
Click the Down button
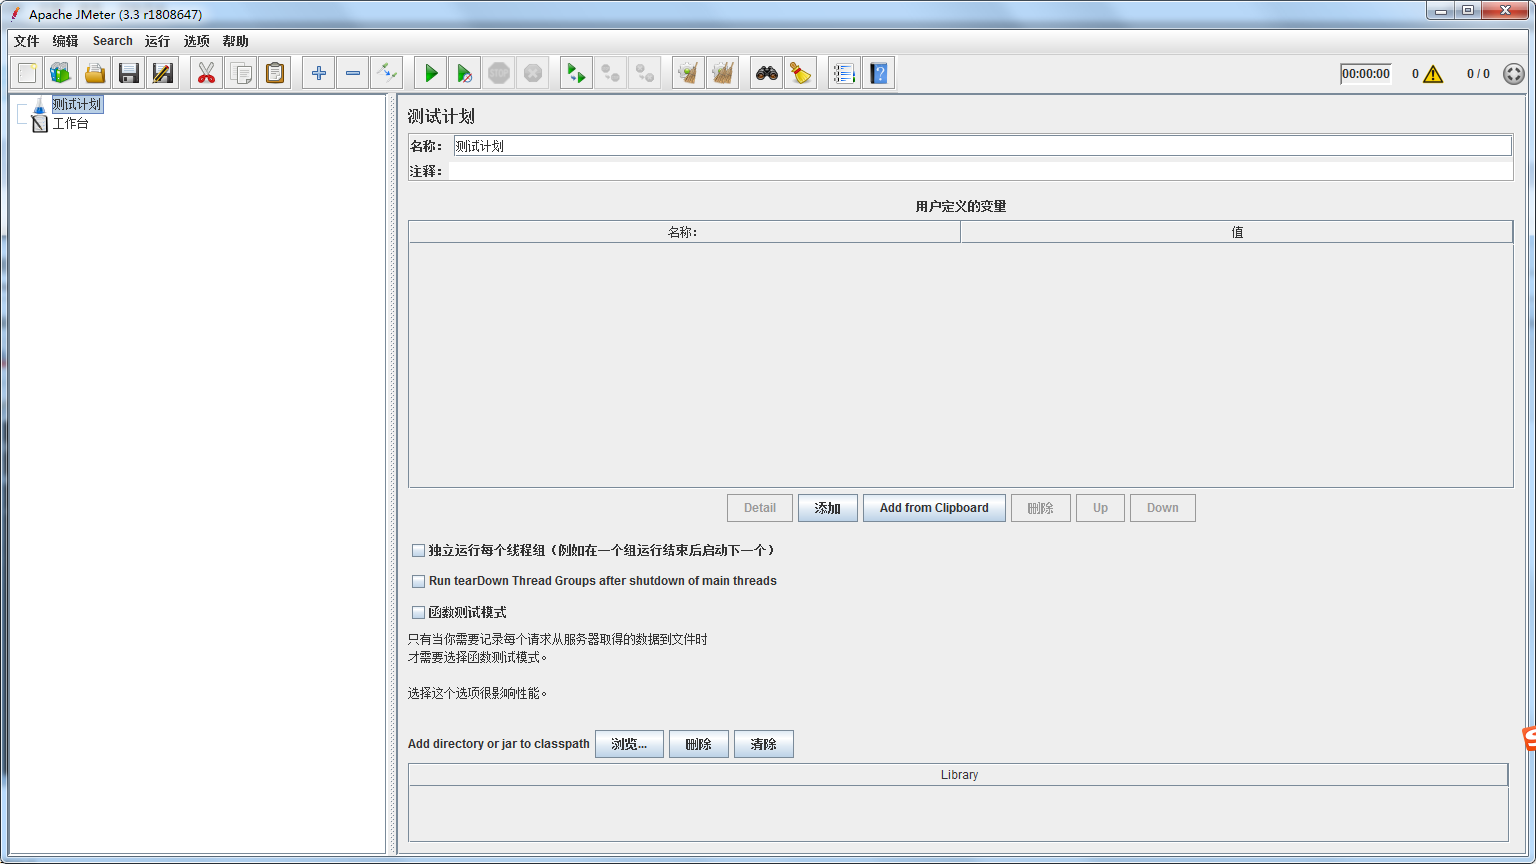tap(1162, 508)
